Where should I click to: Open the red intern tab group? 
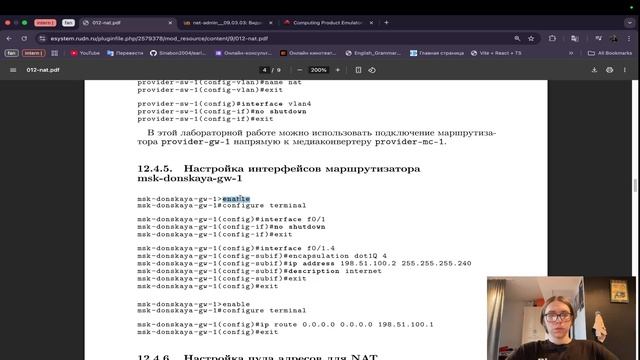click(45, 23)
